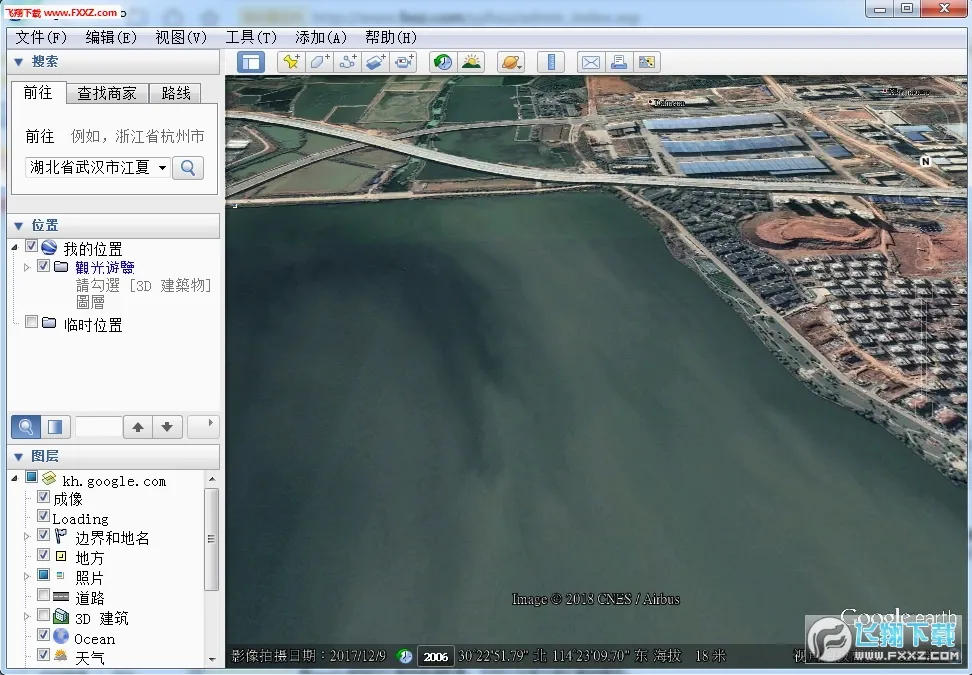Open the 工具(T) menu

(x=250, y=38)
